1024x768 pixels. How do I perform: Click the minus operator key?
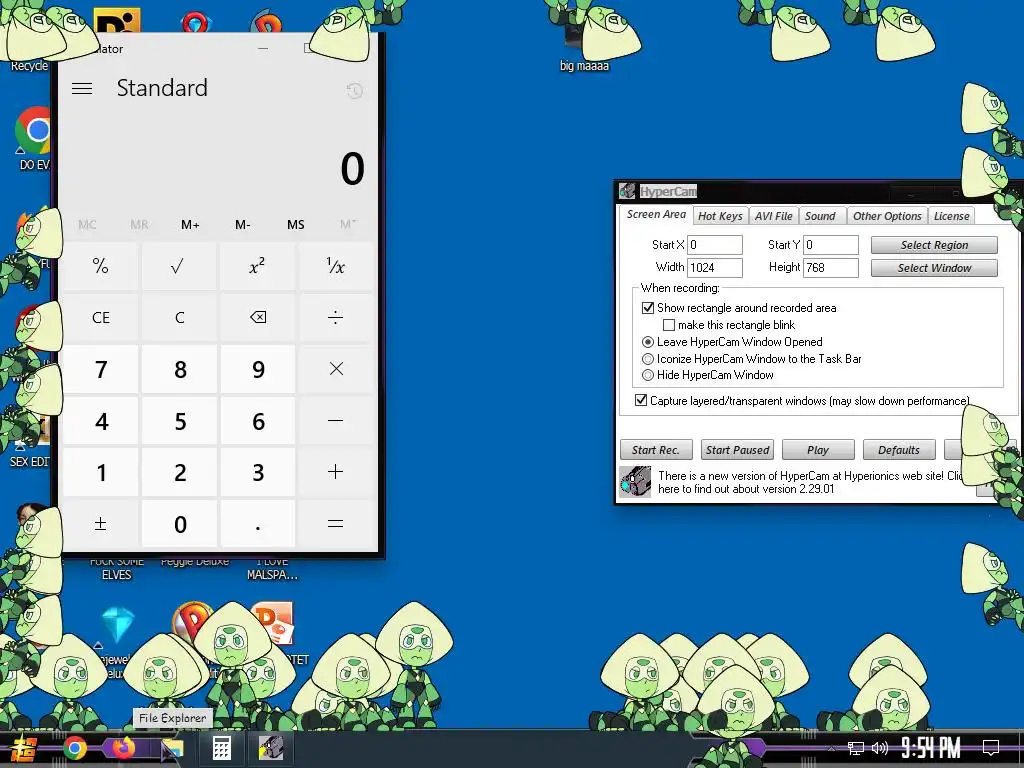(336, 421)
